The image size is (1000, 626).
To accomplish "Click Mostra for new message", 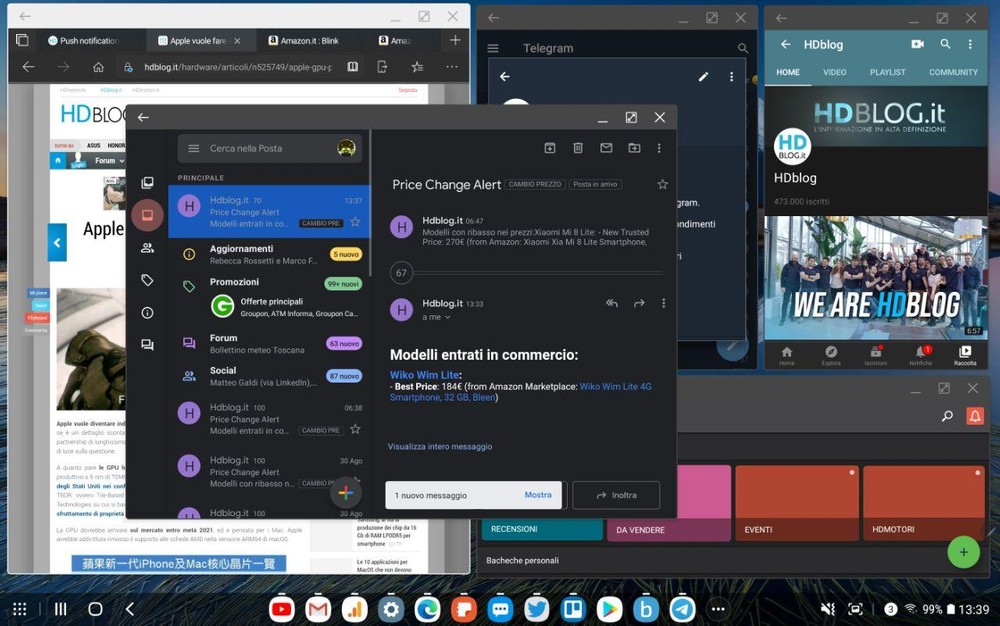I will (538, 495).
